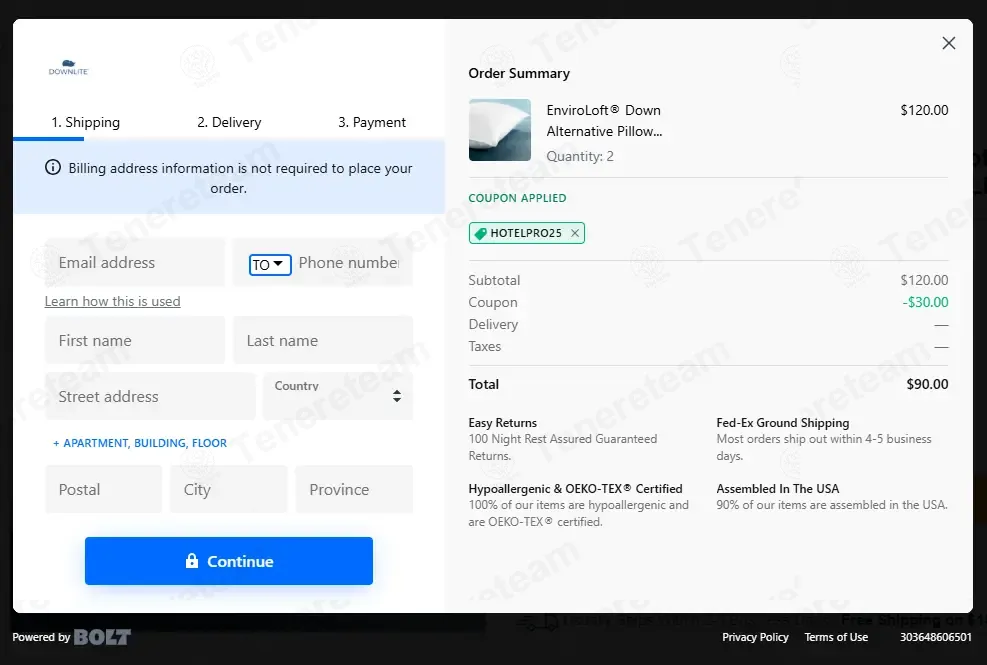Switch to the 2. Delivery step
987x665 pixels.
pyautogui.click(x=229, y=122)
